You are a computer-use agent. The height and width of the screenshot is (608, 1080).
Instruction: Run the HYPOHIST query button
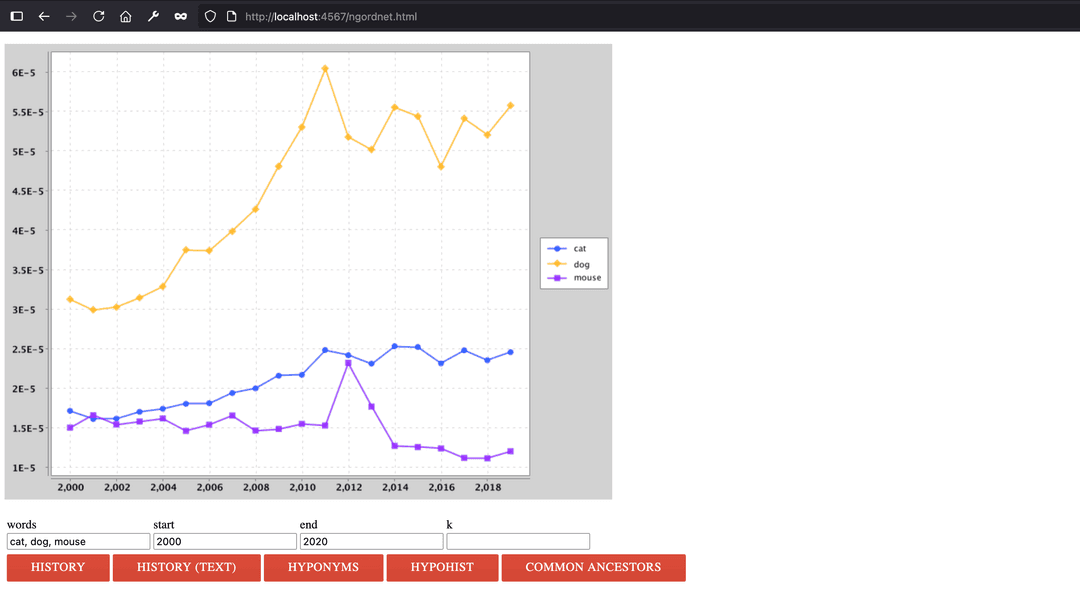[441, 567]
